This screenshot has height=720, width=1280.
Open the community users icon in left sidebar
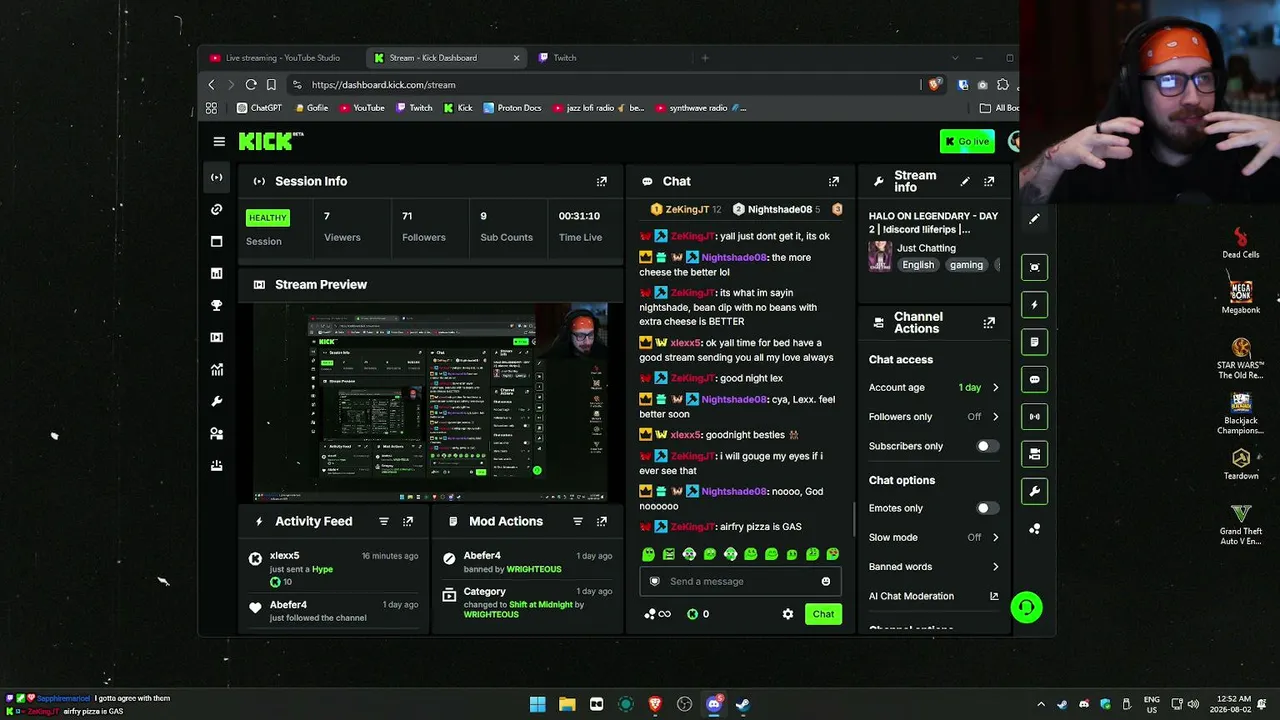(x=216, y=433)
